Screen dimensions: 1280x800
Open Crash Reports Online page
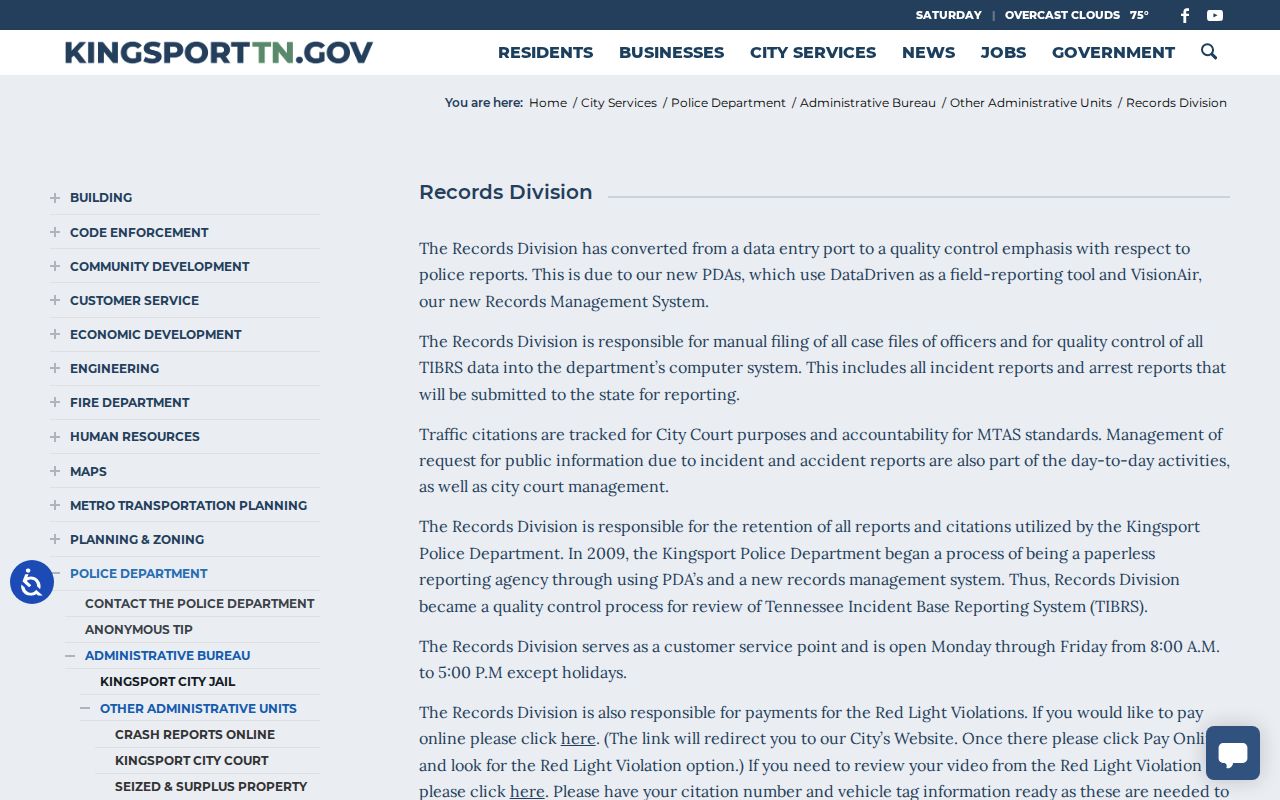point(195,734)
